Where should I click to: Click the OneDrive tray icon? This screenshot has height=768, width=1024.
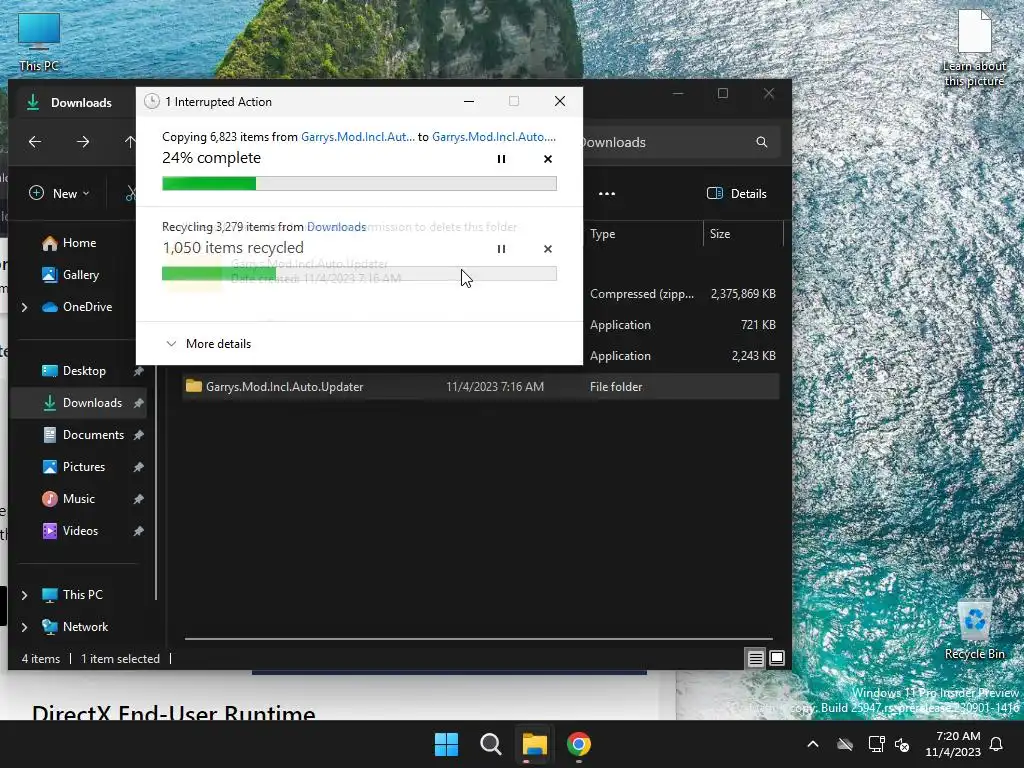click(845, 744)
